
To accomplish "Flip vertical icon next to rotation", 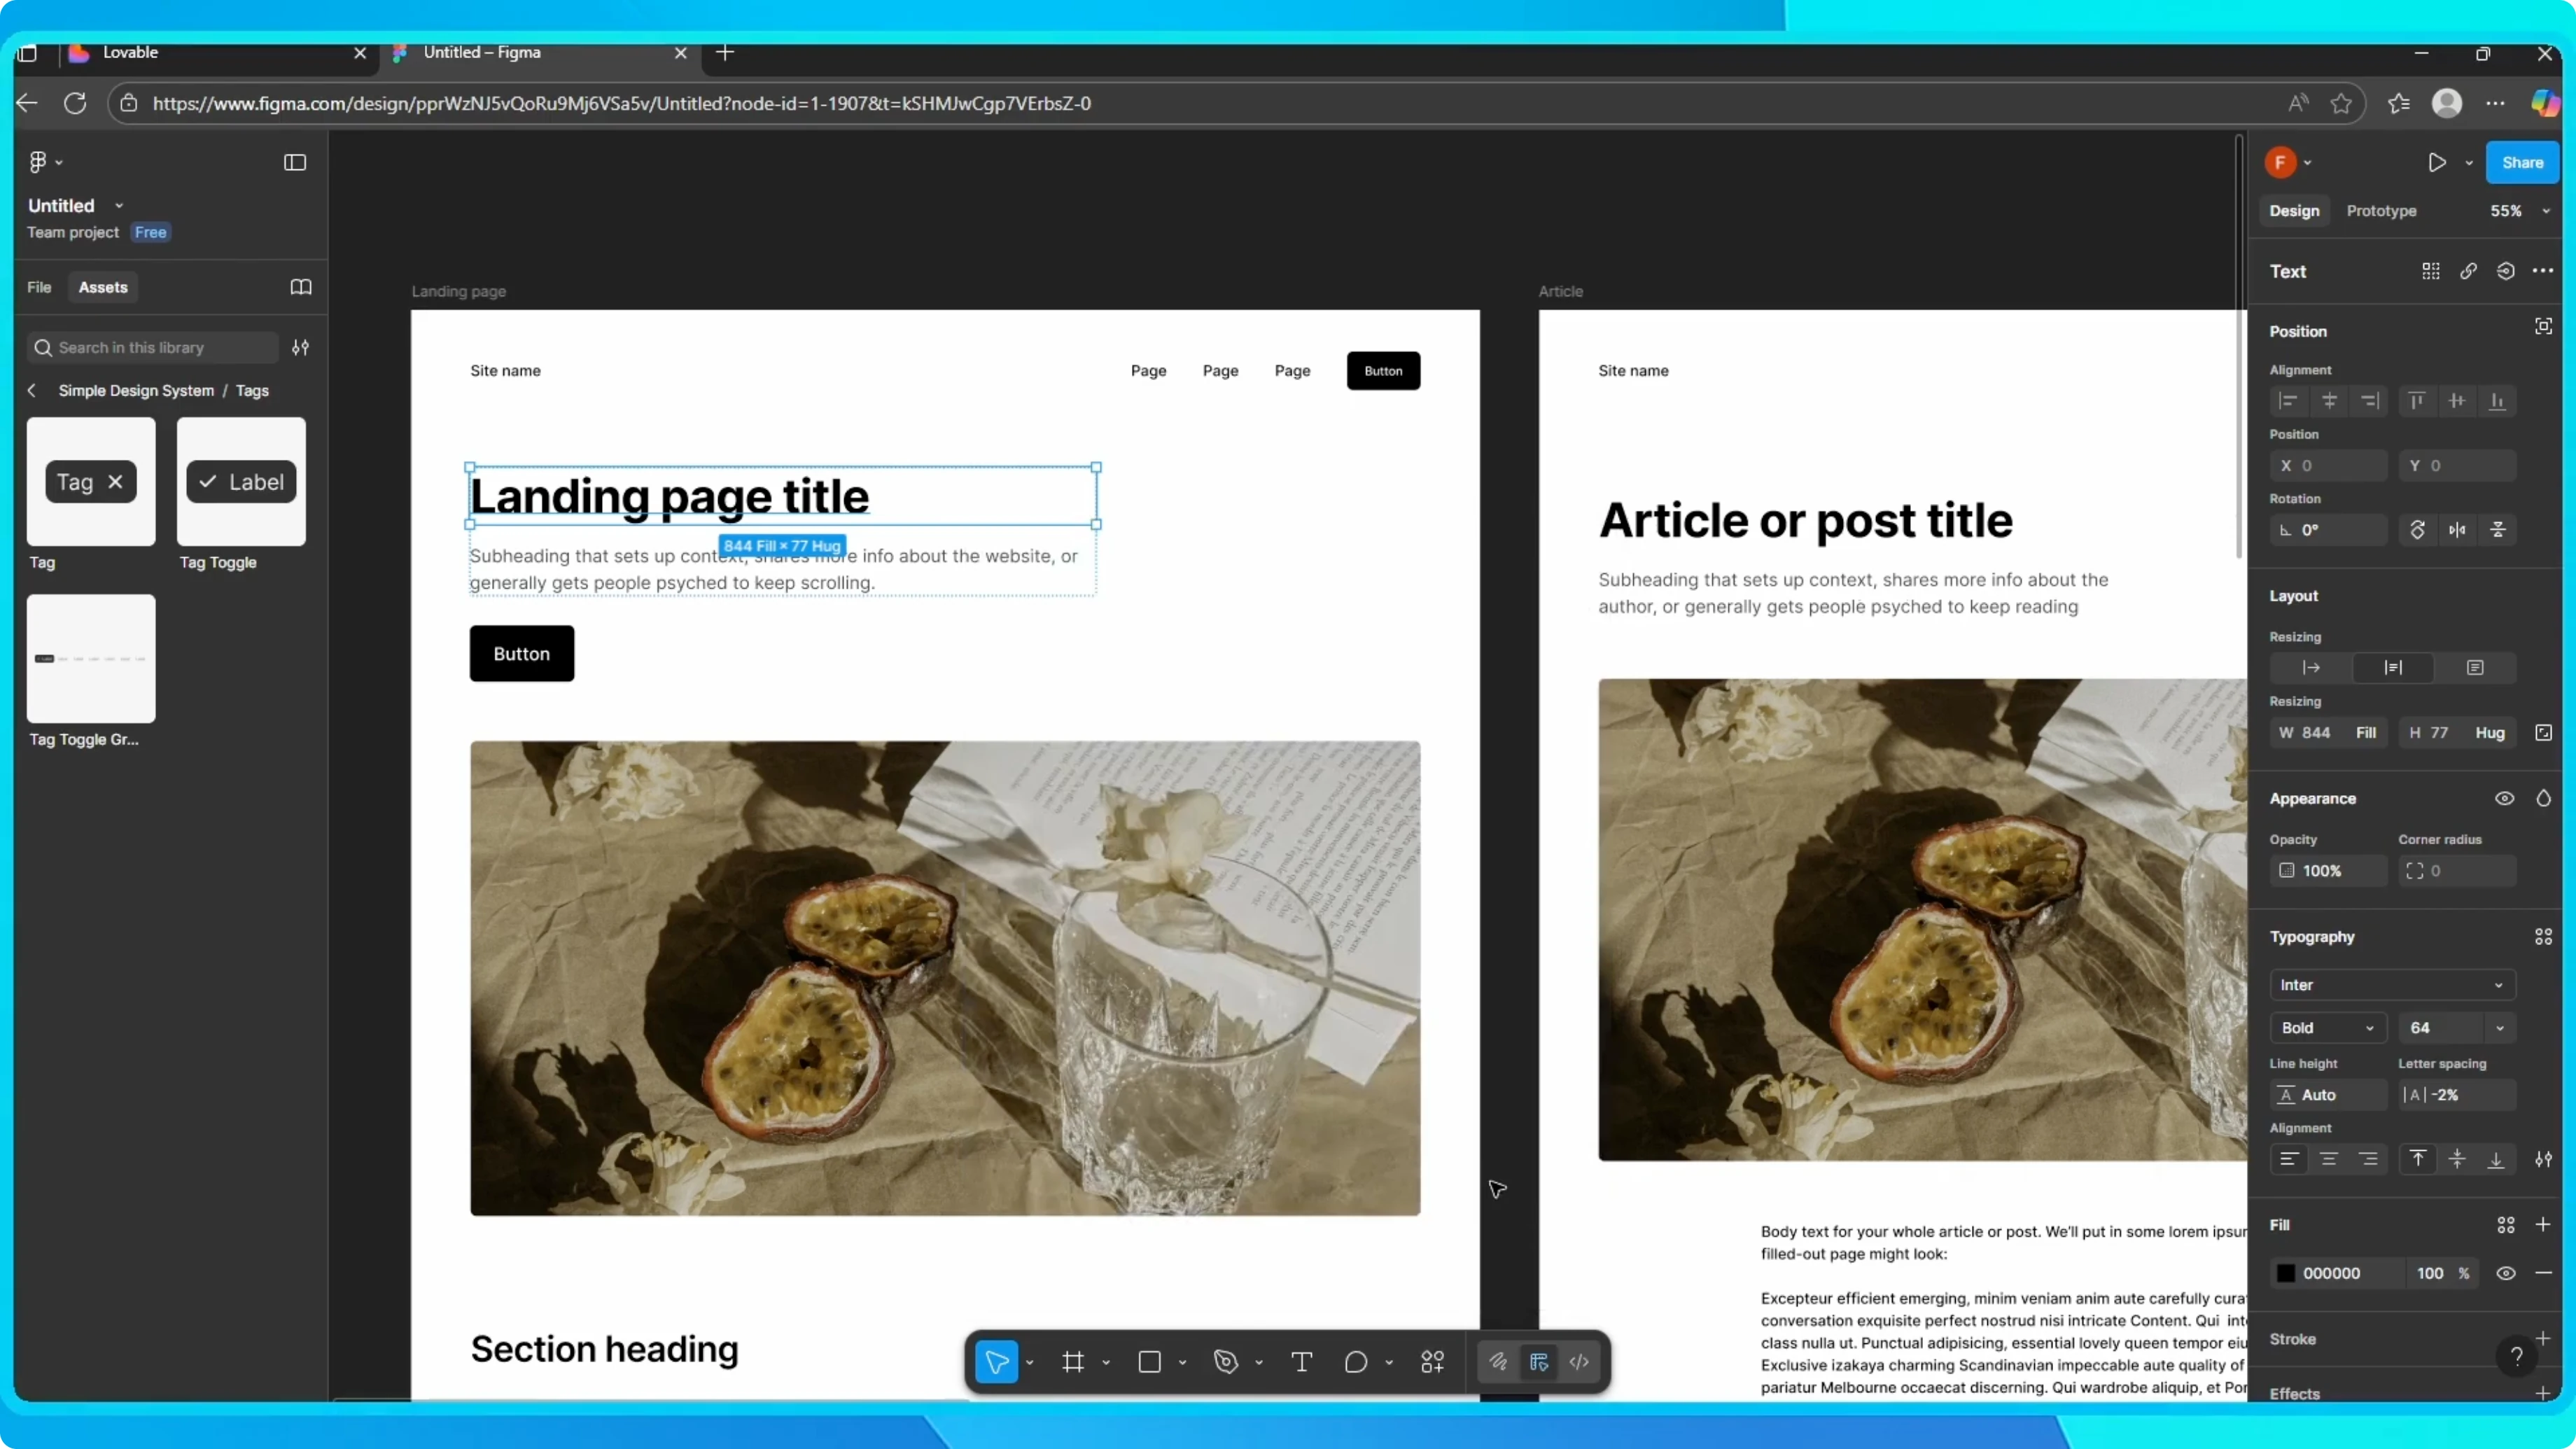I will (2498, 530).
